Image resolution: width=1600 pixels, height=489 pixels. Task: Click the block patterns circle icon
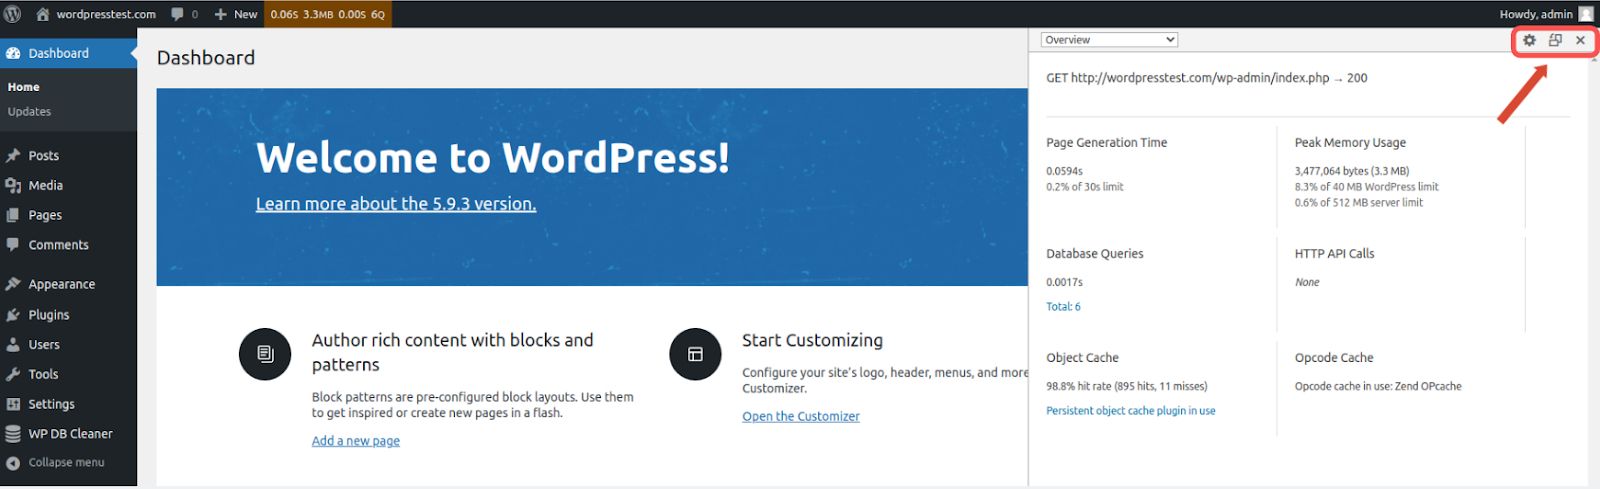tap(265, 354)
